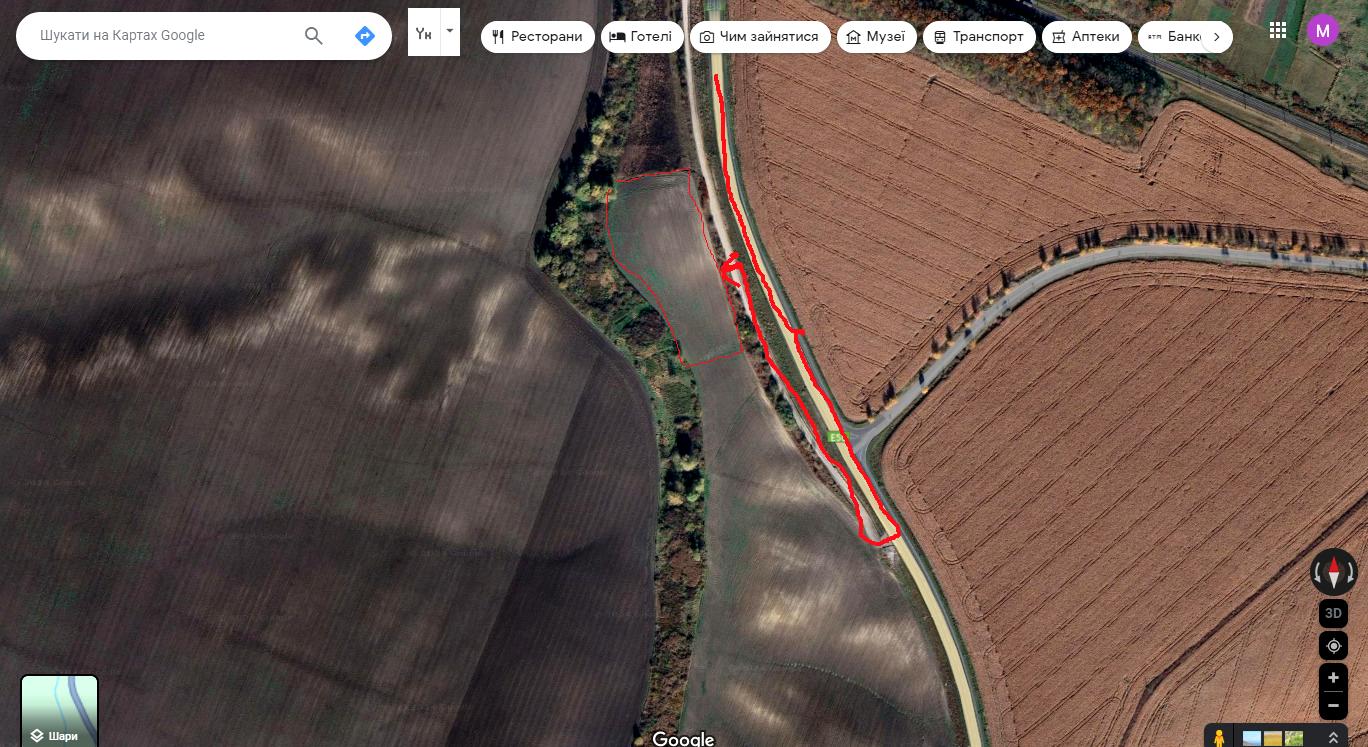Zoom out with the minus button
1368x747 pixels.
1333,705
